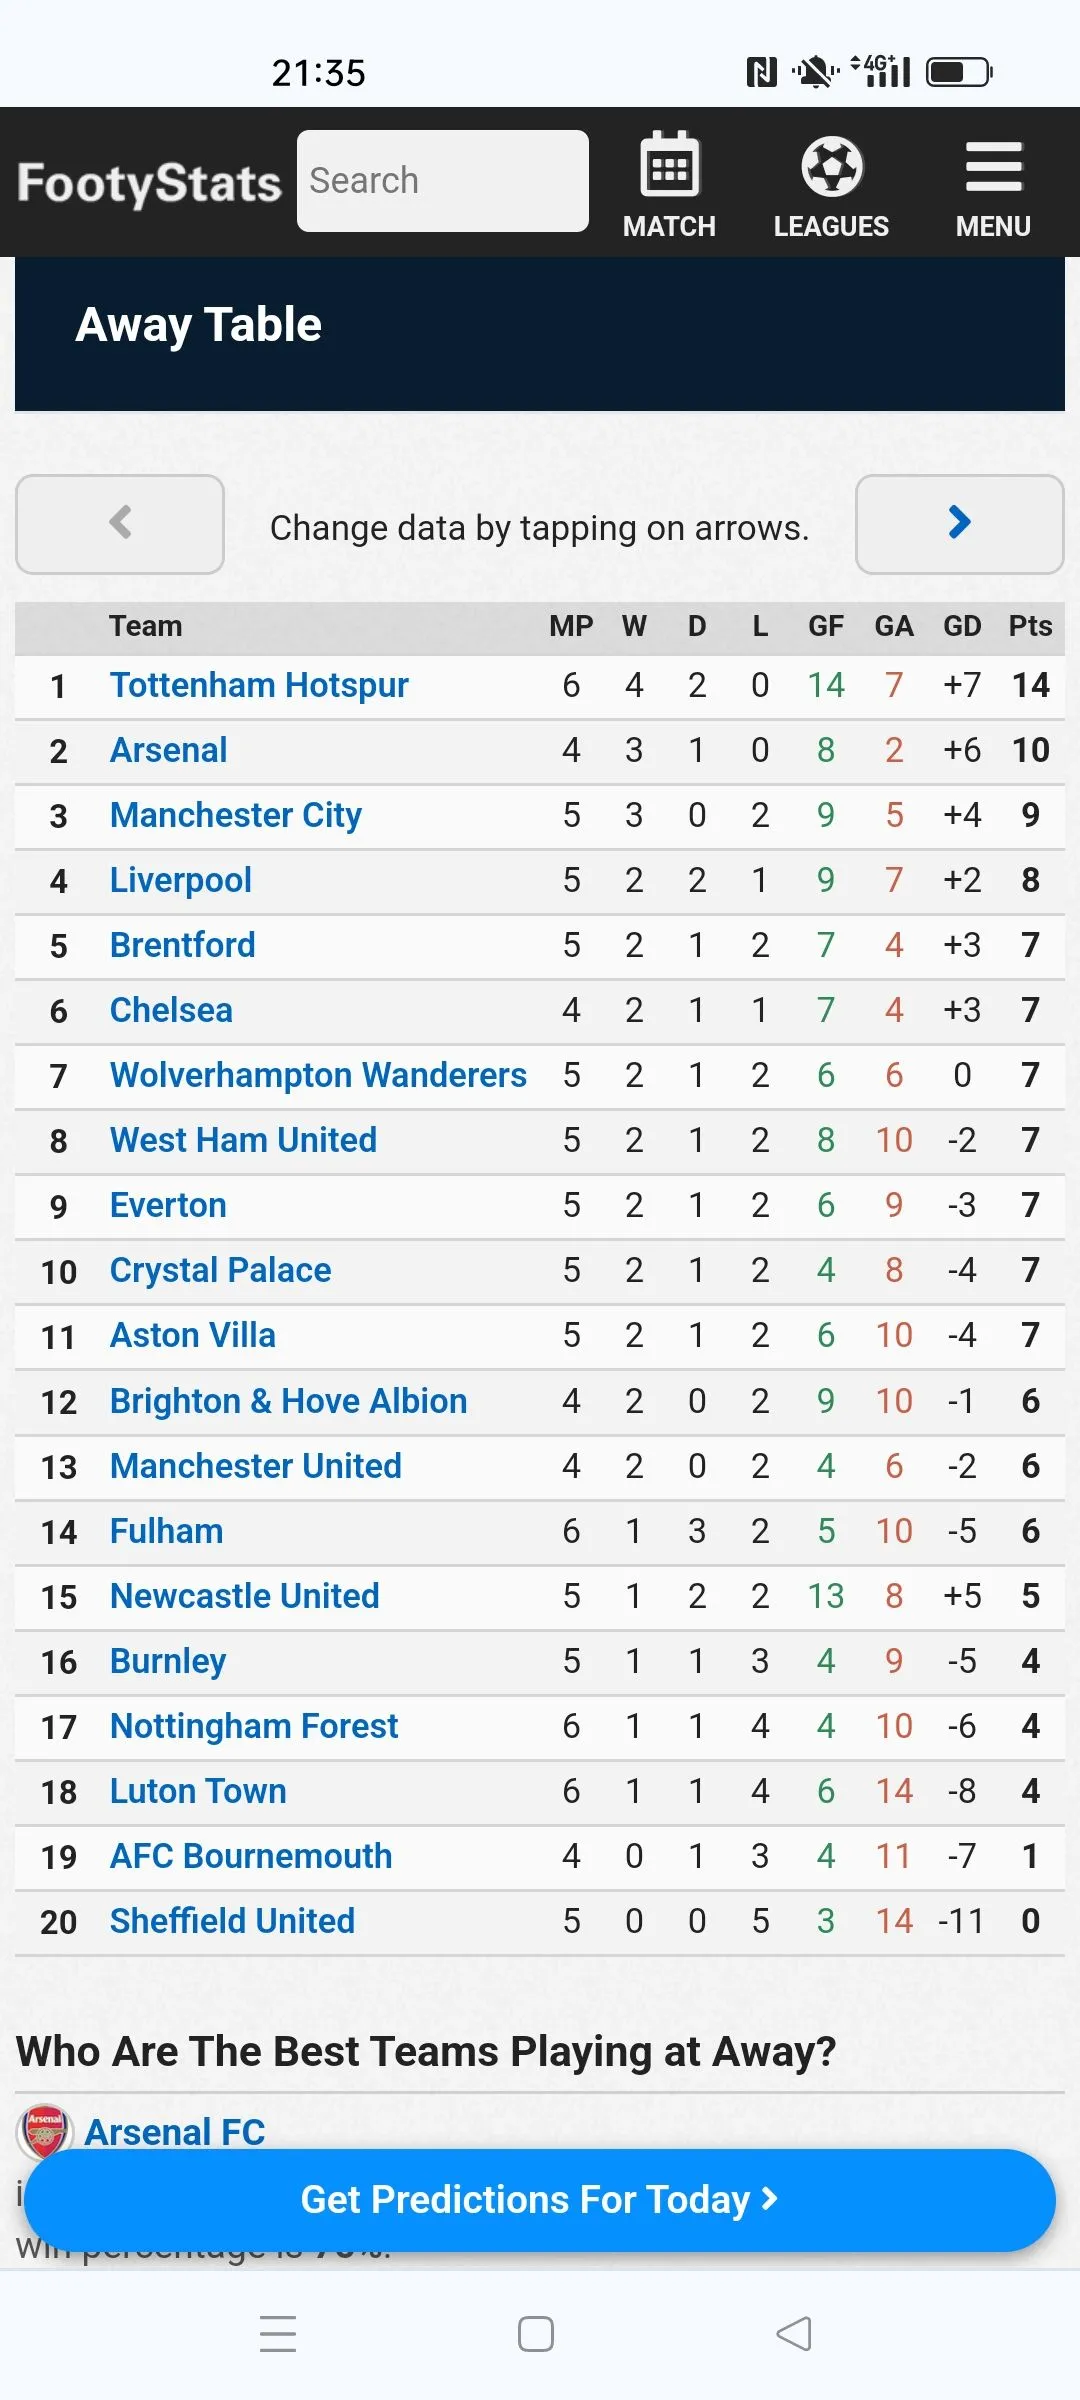1080x2400 pixels.
Task: Open the Arsenal FC heading link
Action: pos(175,2131)
